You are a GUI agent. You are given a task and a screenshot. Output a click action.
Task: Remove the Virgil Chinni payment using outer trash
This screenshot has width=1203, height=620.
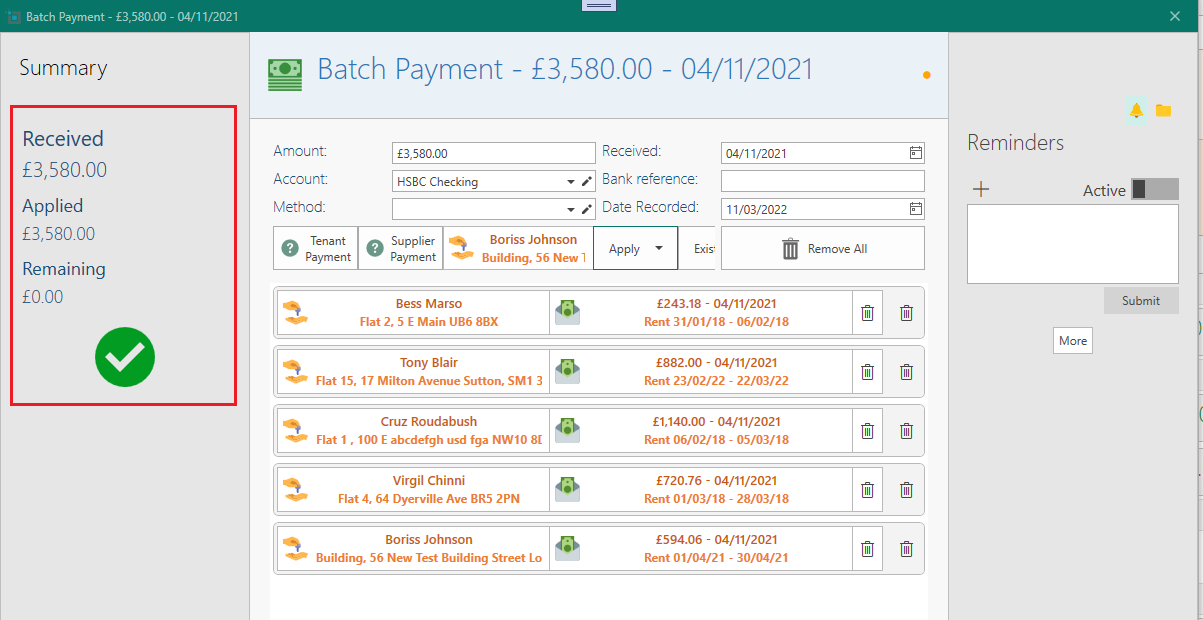pos(906,490)
